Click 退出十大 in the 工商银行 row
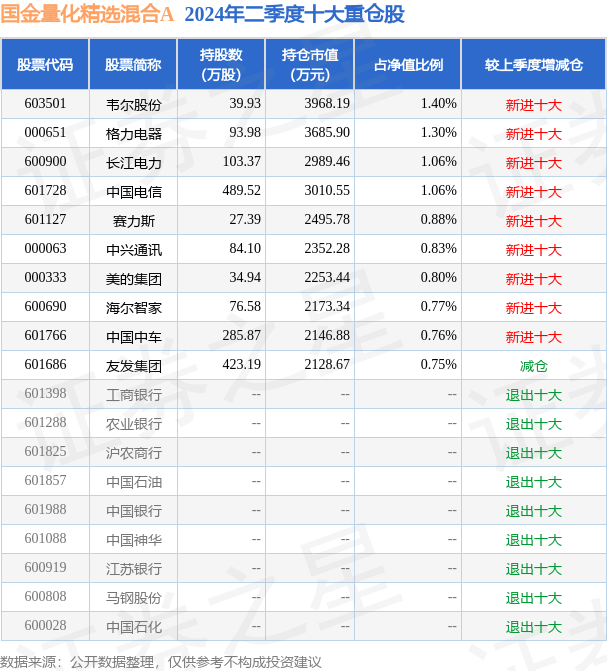Image resolution: width=607 pixels, height=671 pixels. pos(533,395)
